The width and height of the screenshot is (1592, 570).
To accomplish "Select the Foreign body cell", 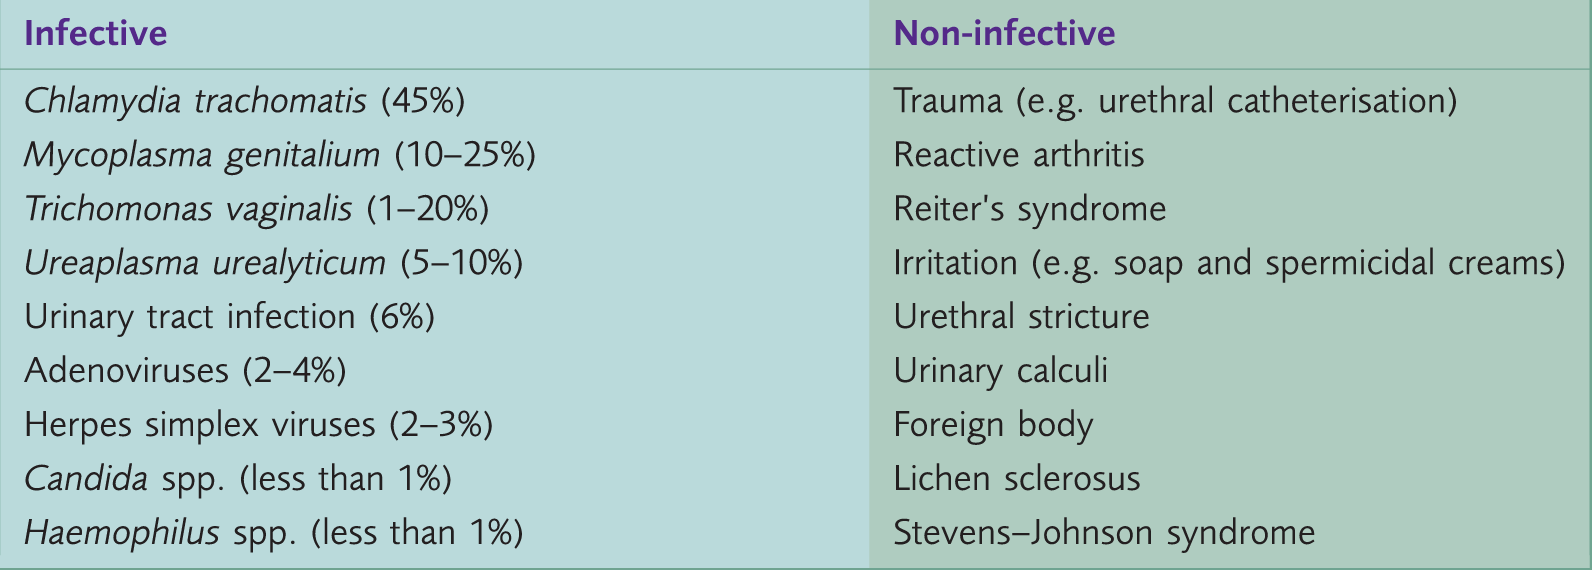I will [993, 425].
